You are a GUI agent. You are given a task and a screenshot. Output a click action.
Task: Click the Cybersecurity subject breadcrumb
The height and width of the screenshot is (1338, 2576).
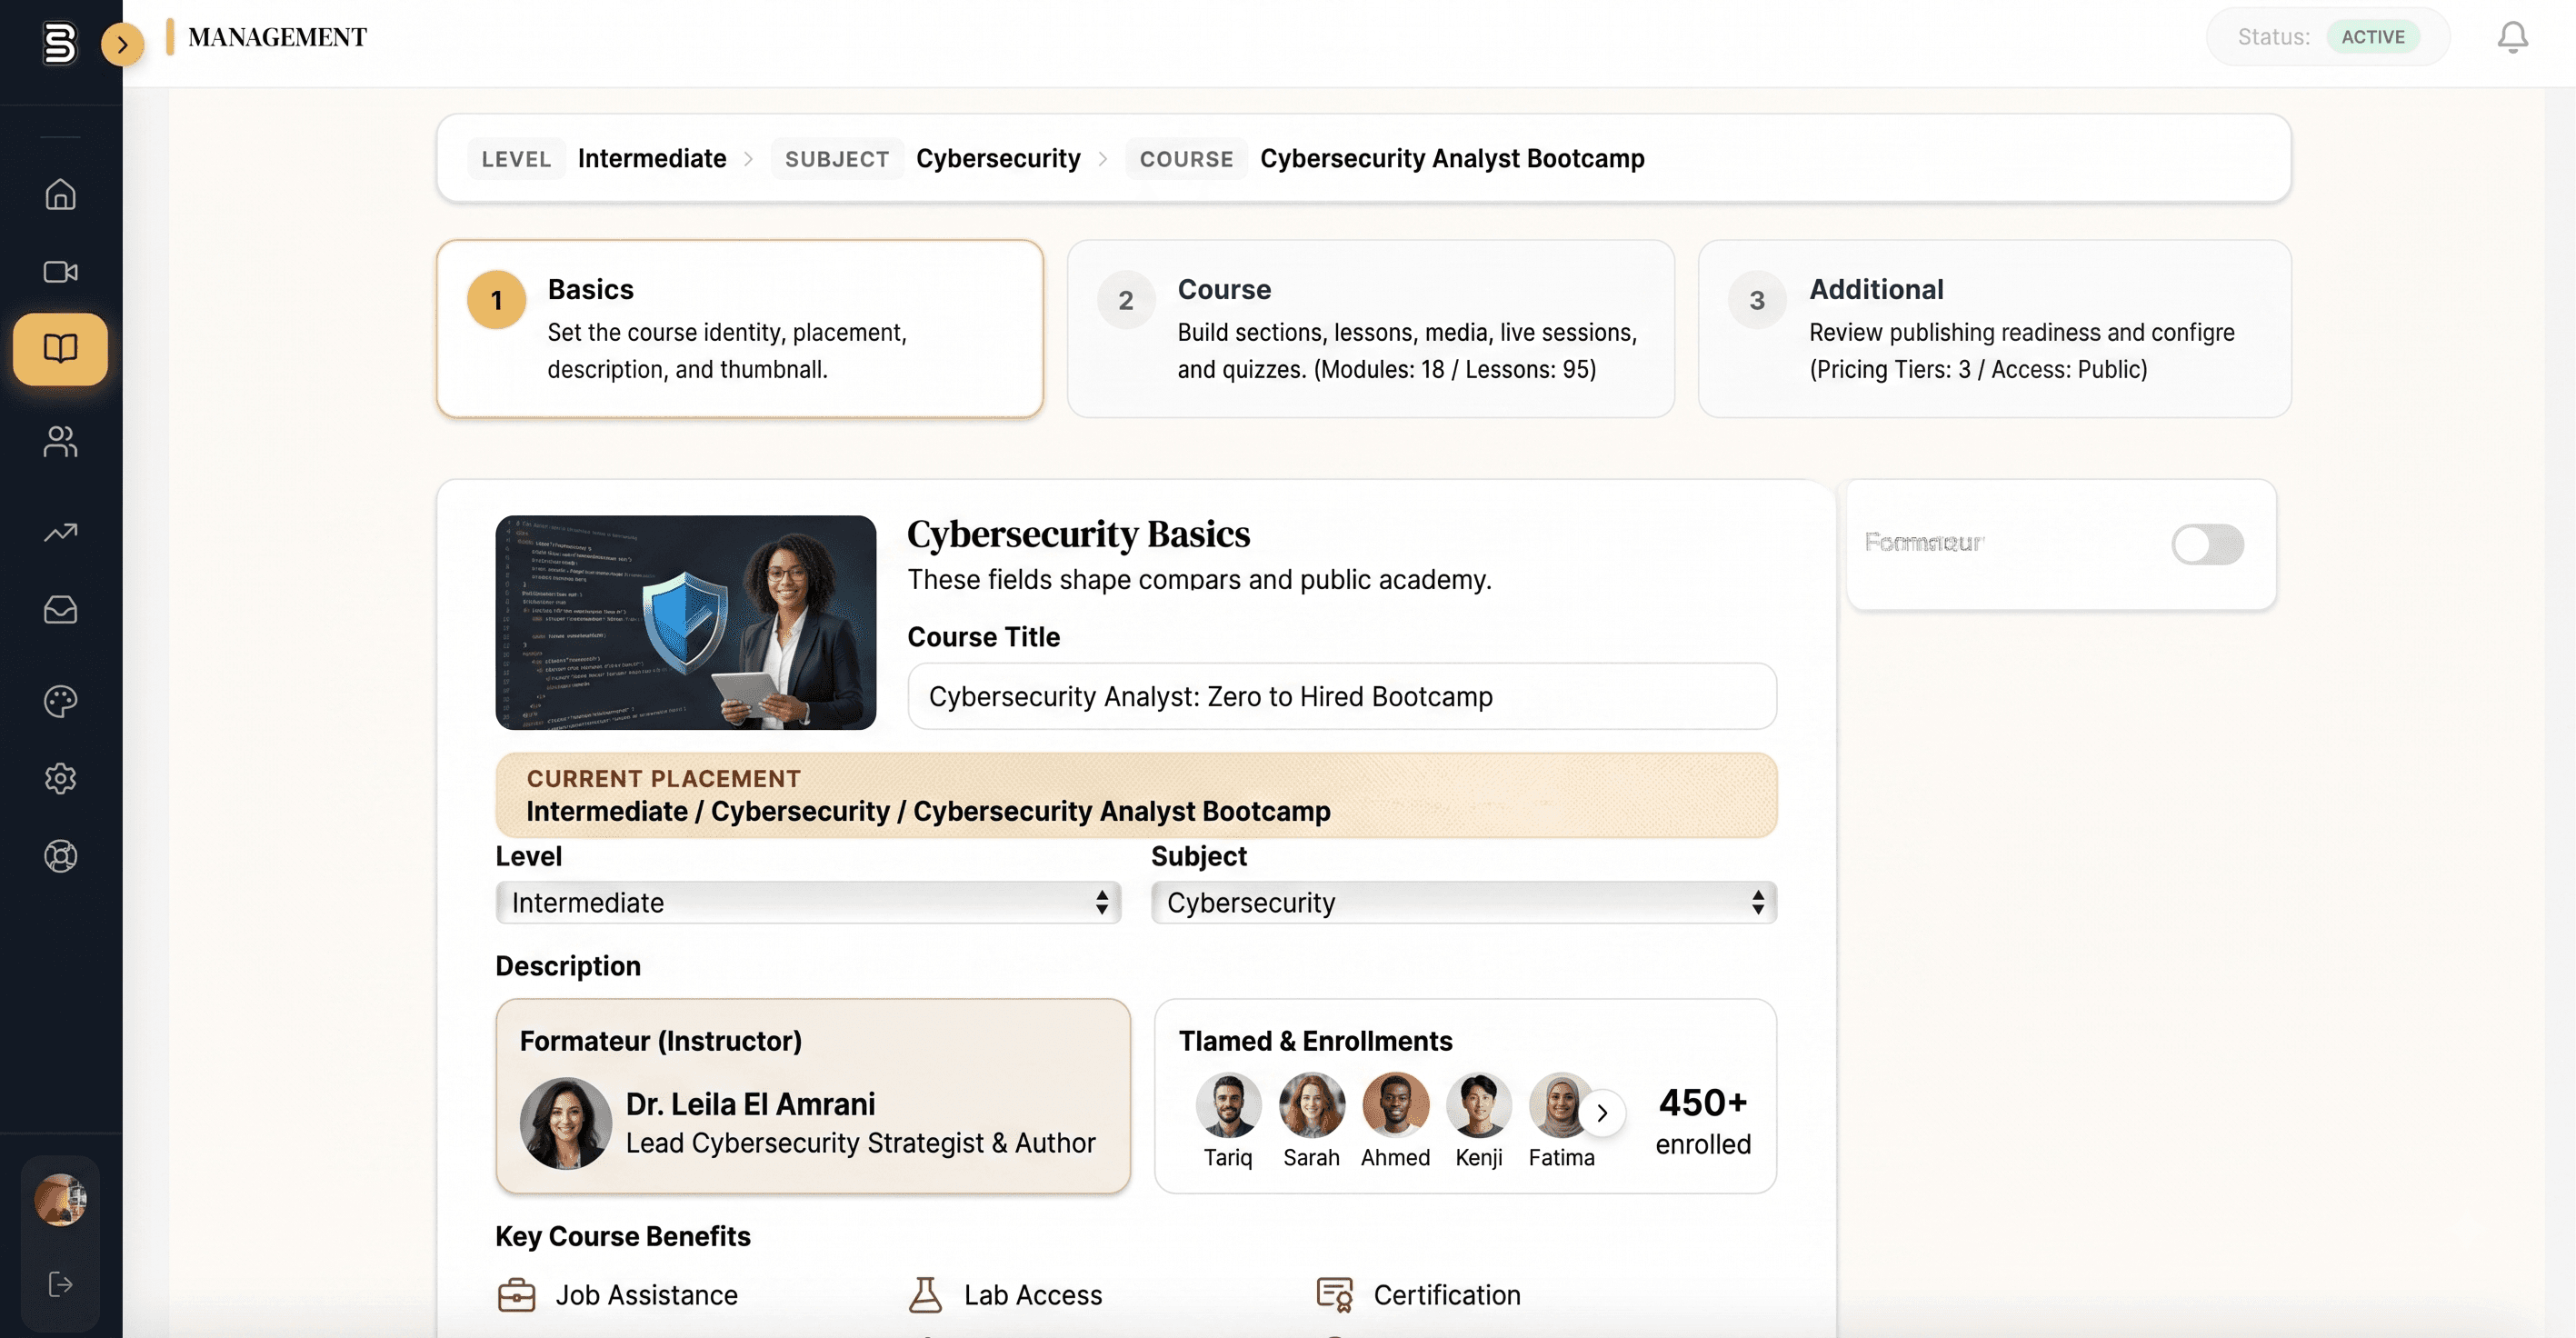click(x=998, y=158)
